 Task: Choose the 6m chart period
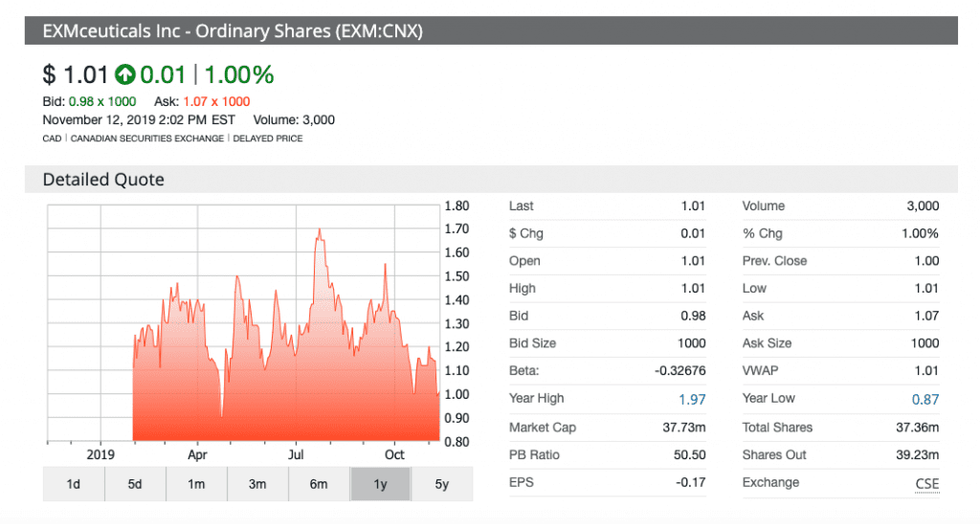[318, 484]
